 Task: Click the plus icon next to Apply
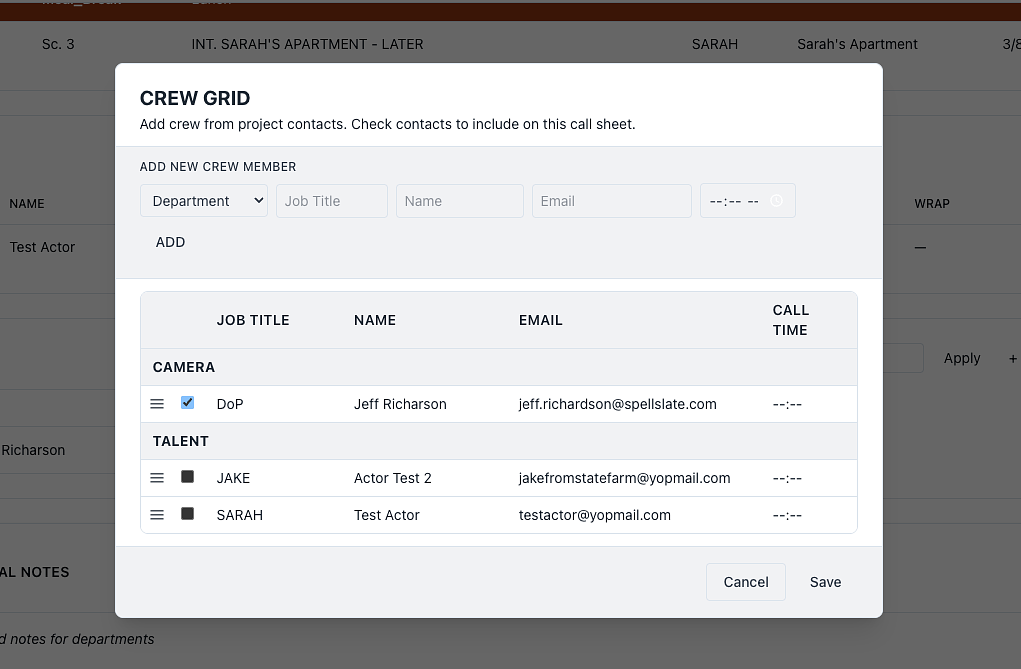[x=1013, y=358]
